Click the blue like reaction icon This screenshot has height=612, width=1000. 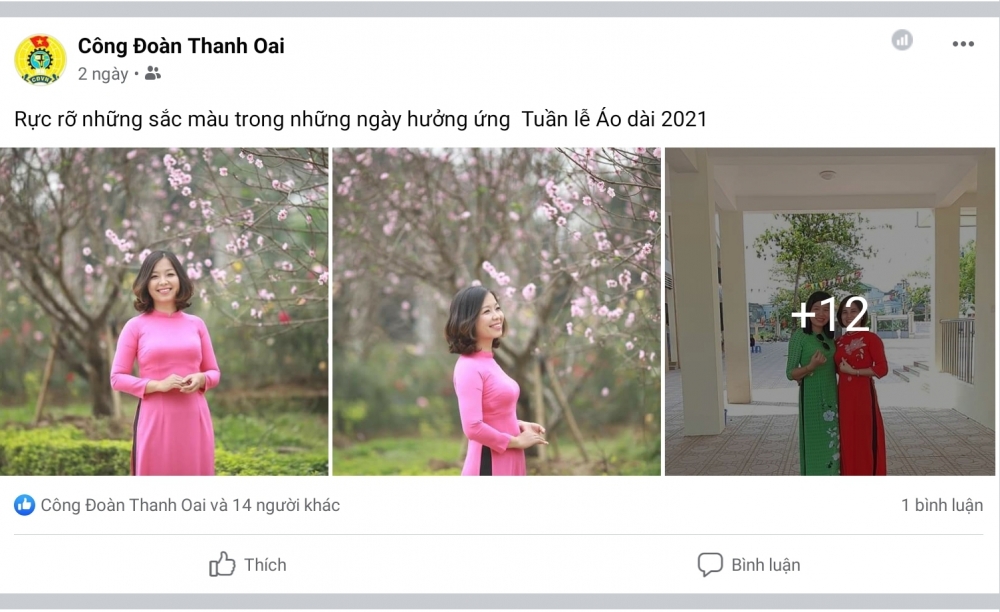(x=24, y=505)
